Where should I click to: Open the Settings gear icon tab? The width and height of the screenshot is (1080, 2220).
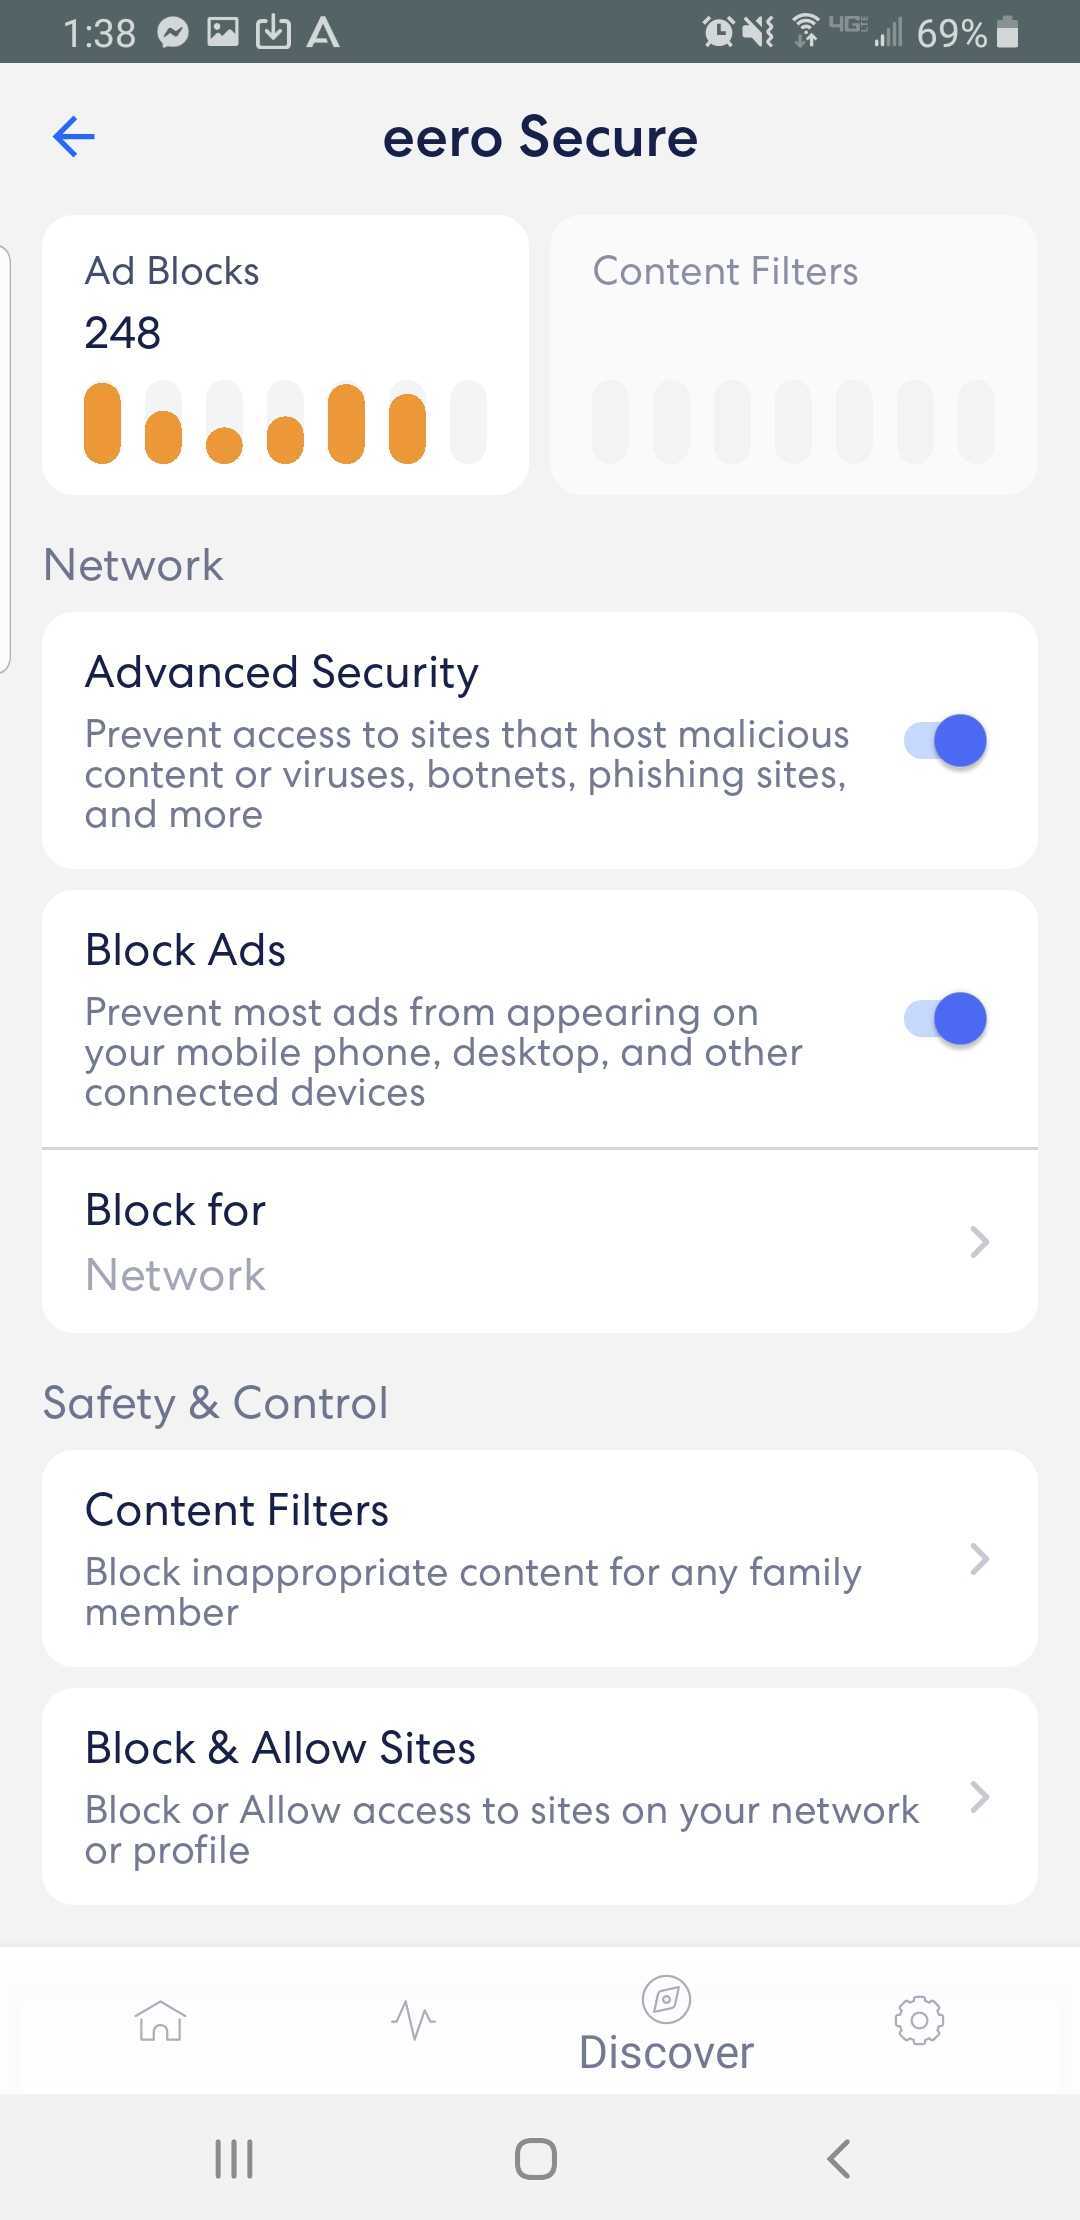coord(919,2020)
